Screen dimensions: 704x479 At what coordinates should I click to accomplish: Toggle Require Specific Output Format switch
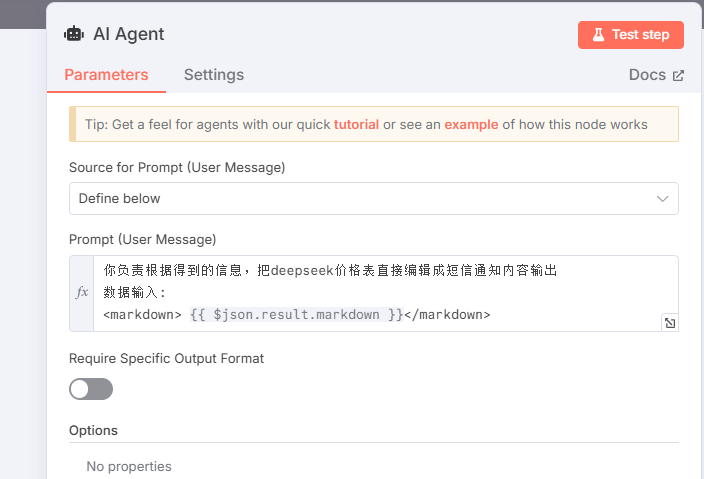tap(91, 389)
